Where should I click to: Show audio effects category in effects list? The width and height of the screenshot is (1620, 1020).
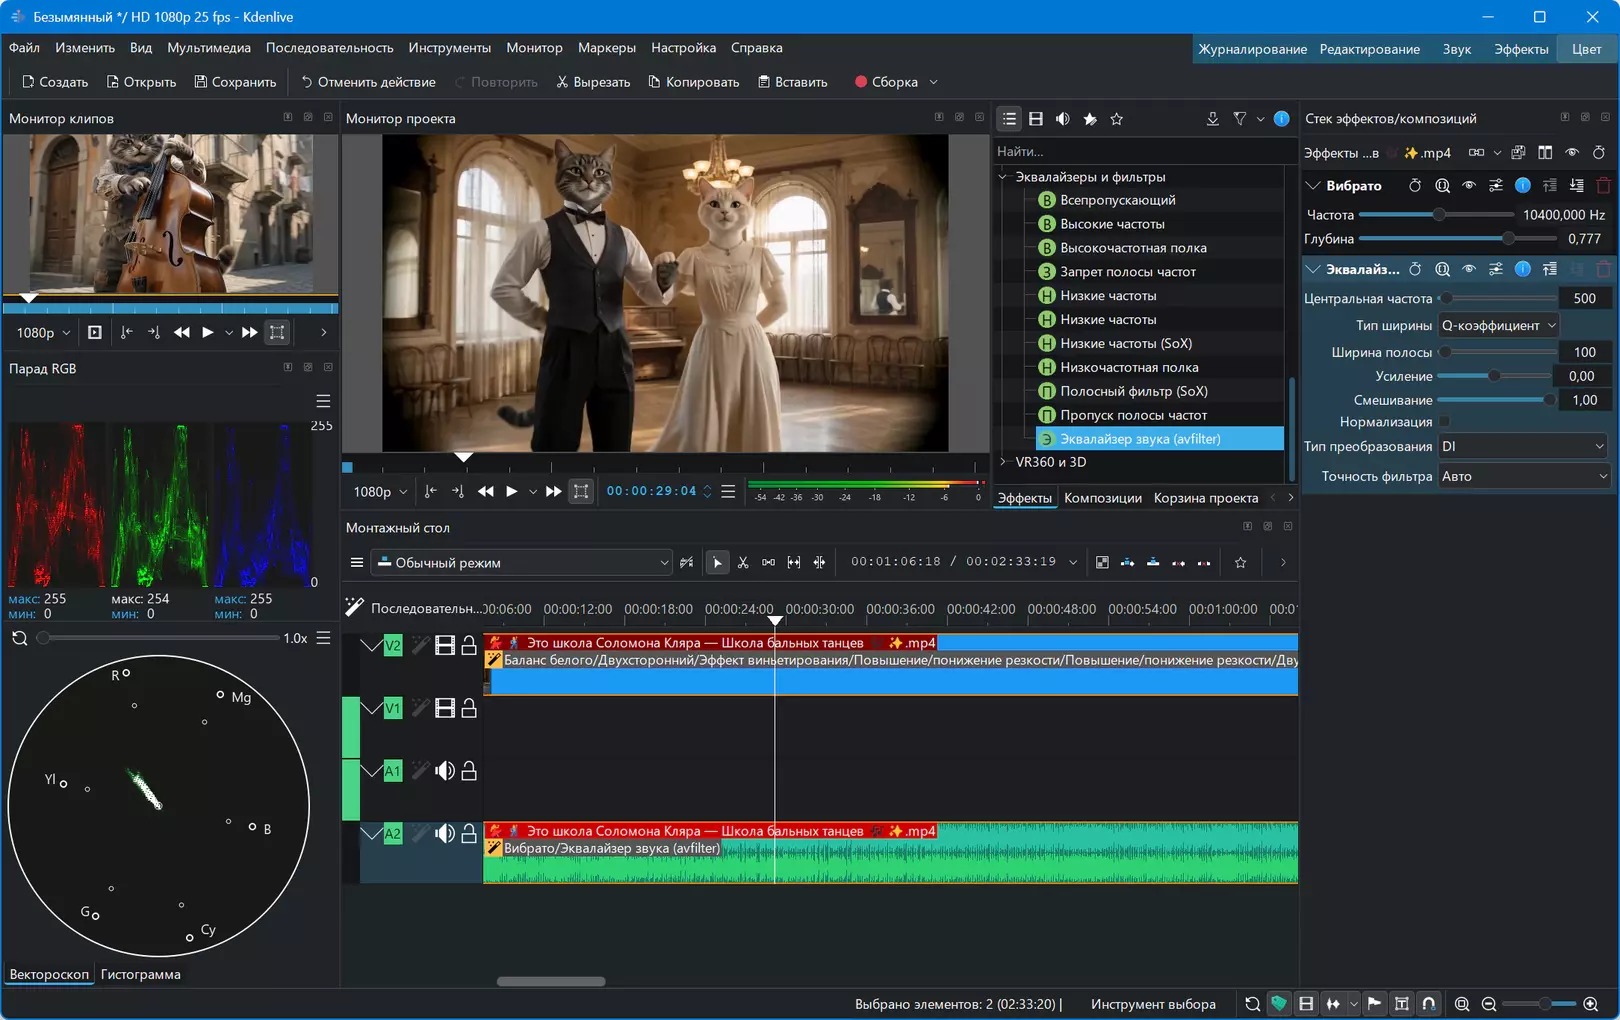pos(1063,119)
